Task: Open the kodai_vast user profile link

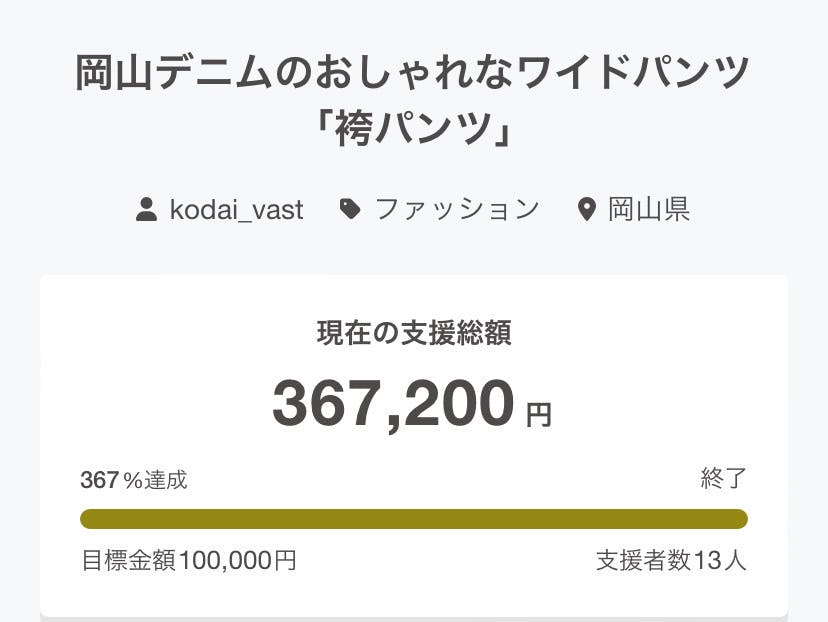Action: coord(236,210)
